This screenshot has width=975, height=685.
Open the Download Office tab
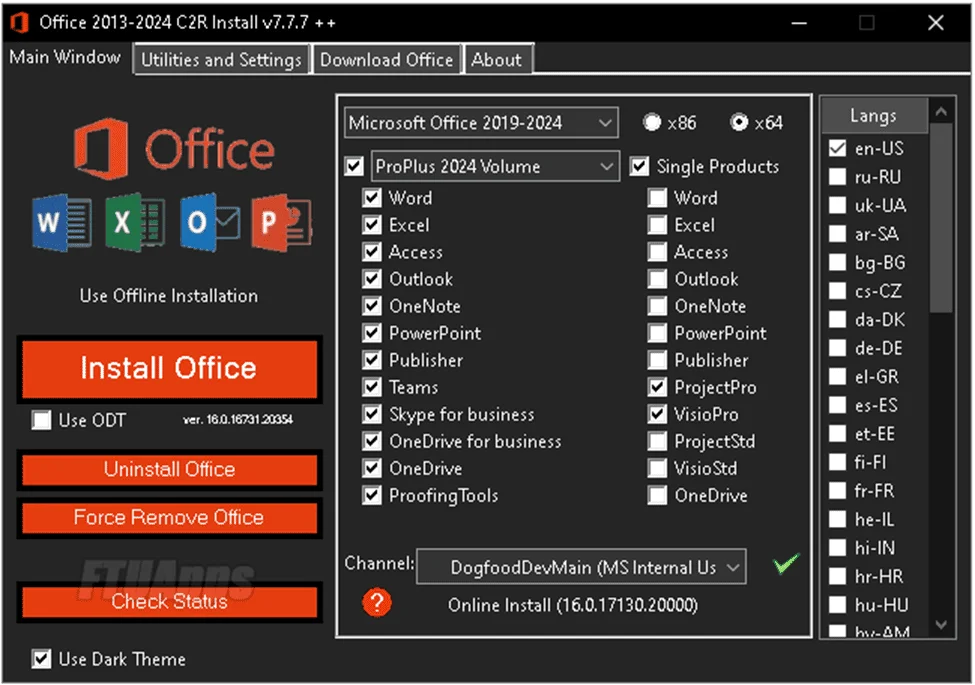coord(387,60)
